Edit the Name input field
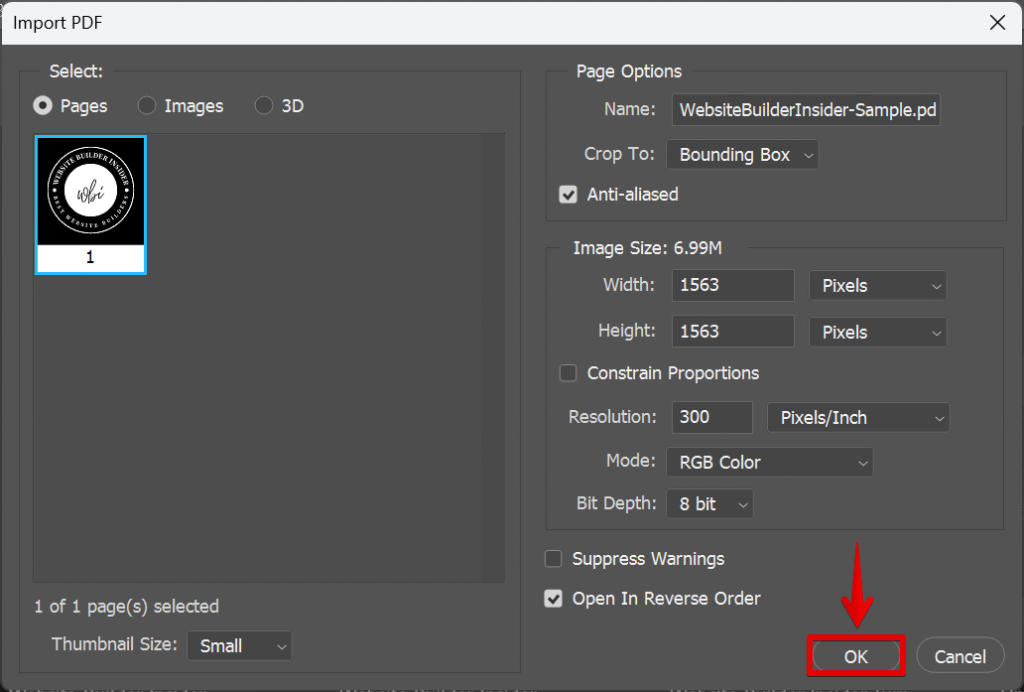Viewport: 1024px width, 692px height. pos(806,109)
